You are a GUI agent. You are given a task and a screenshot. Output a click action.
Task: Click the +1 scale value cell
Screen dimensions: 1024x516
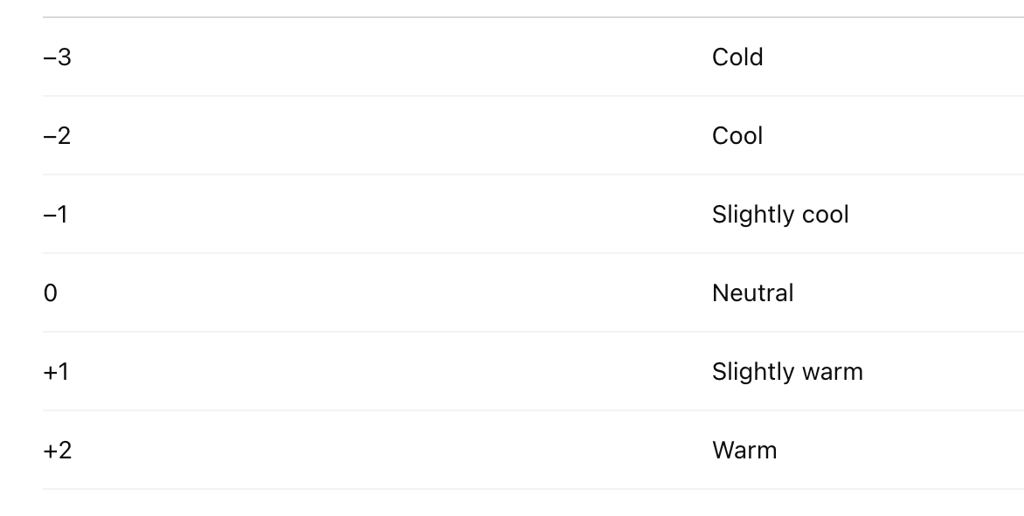(57, 372)
